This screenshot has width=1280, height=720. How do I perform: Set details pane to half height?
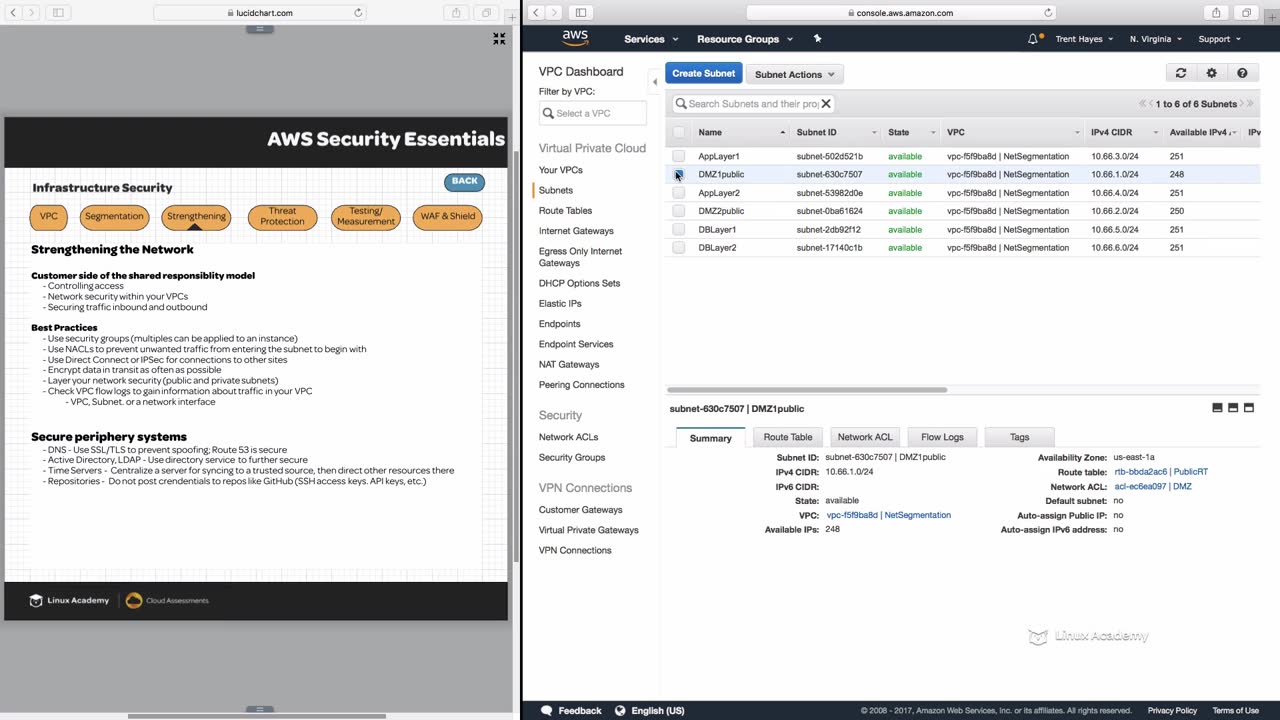1233,408
